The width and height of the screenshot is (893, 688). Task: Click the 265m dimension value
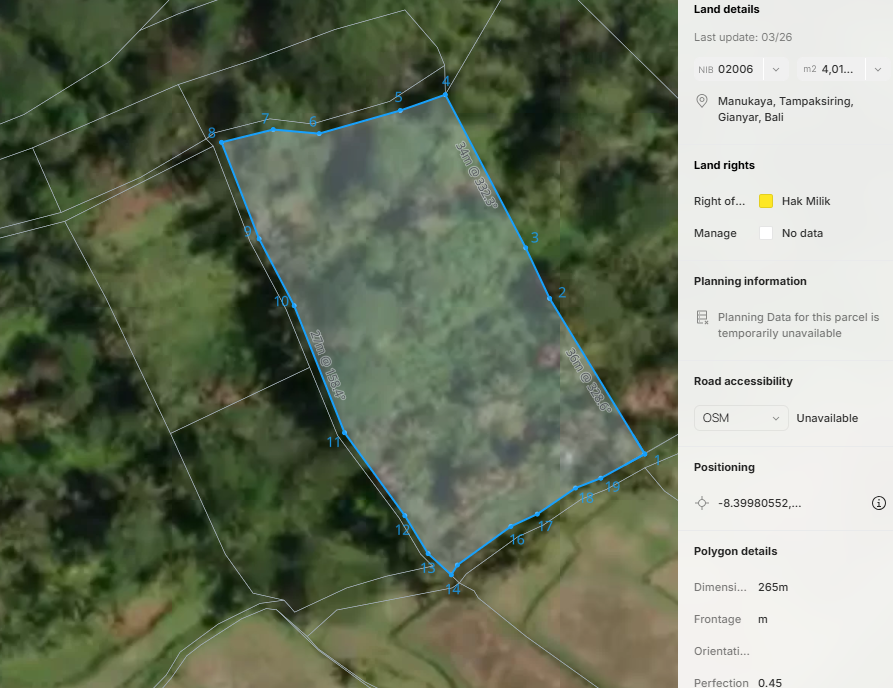[x=773, y=587]
